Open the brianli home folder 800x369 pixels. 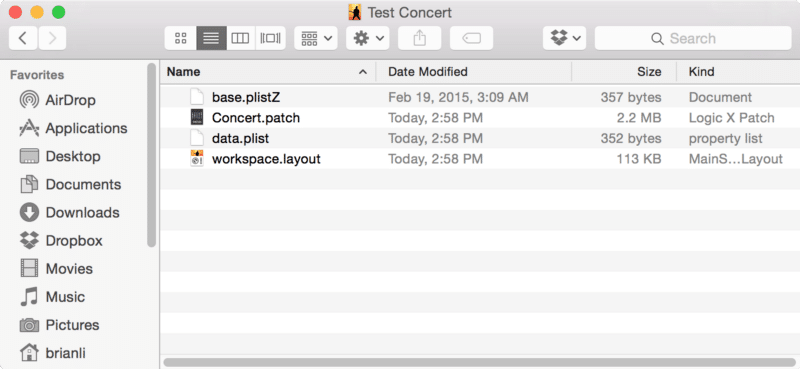click(52, 353)
